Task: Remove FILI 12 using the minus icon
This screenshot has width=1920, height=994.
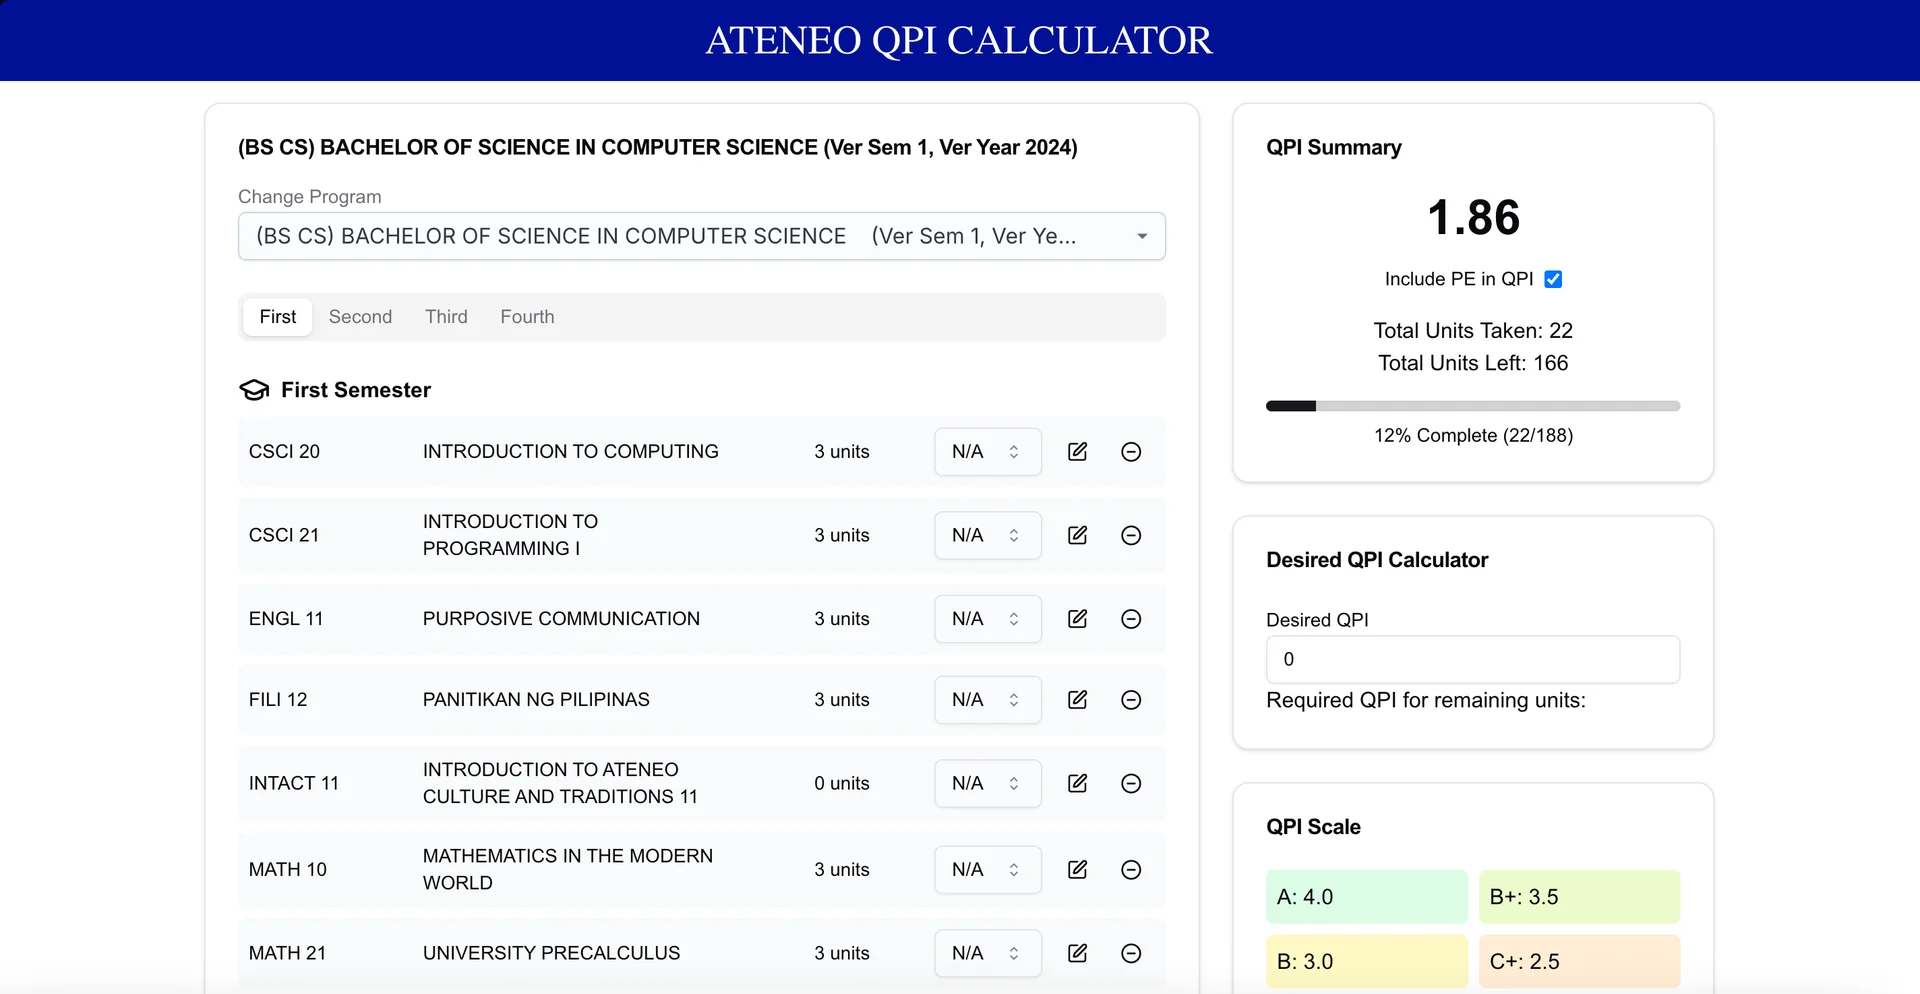Action: click(x=1130, y=700)
